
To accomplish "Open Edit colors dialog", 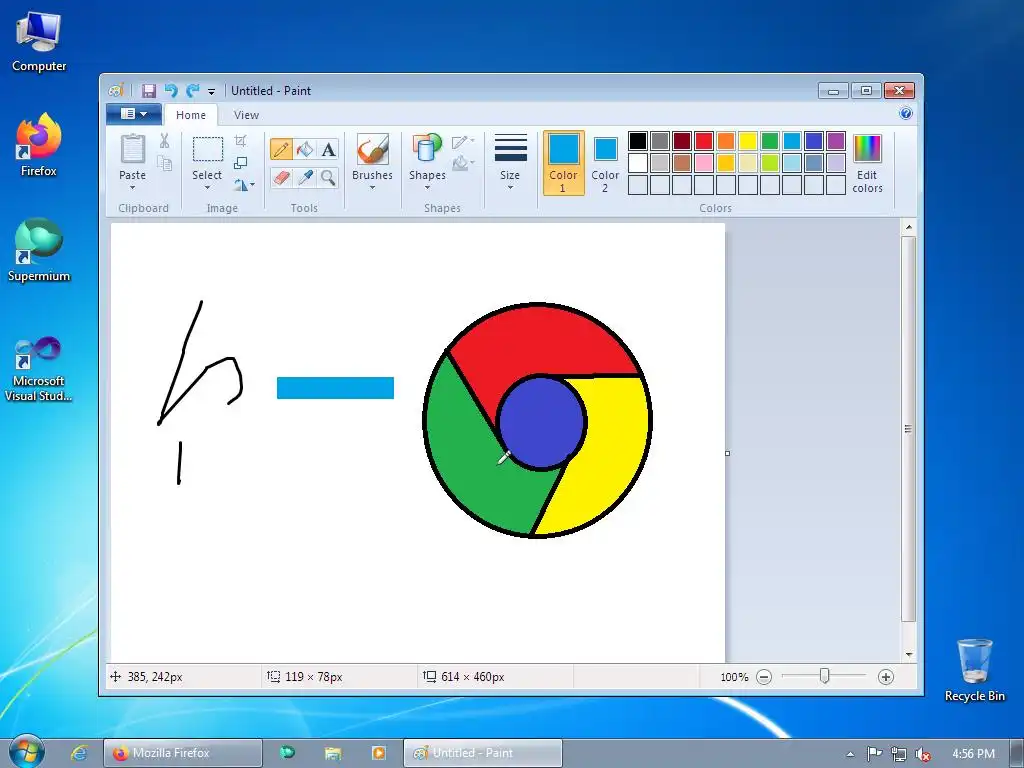I will [x=867, y=164].
